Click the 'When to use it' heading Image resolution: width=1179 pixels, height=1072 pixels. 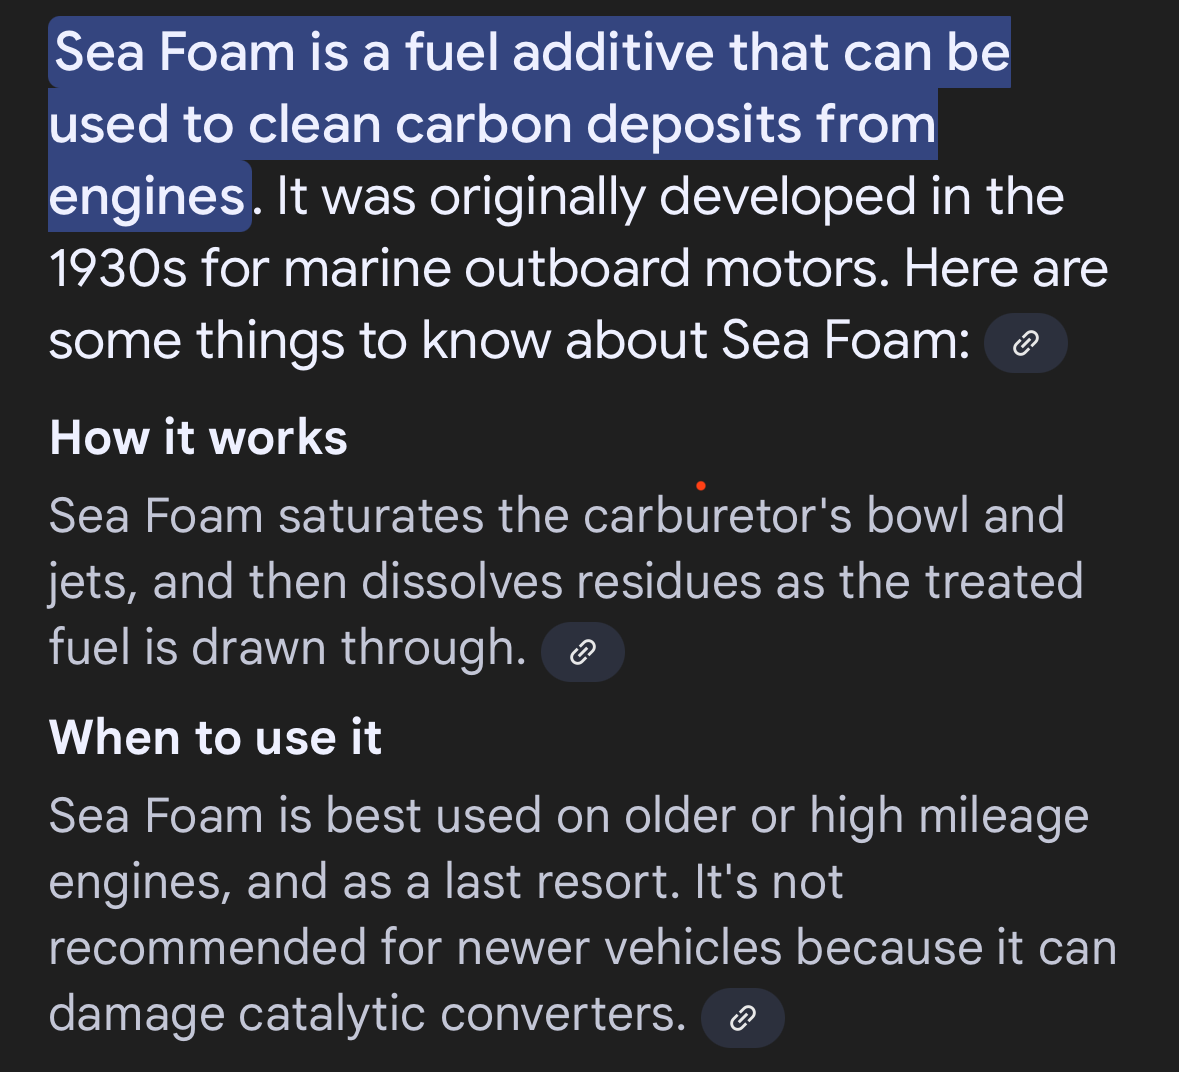coord(215,738)
